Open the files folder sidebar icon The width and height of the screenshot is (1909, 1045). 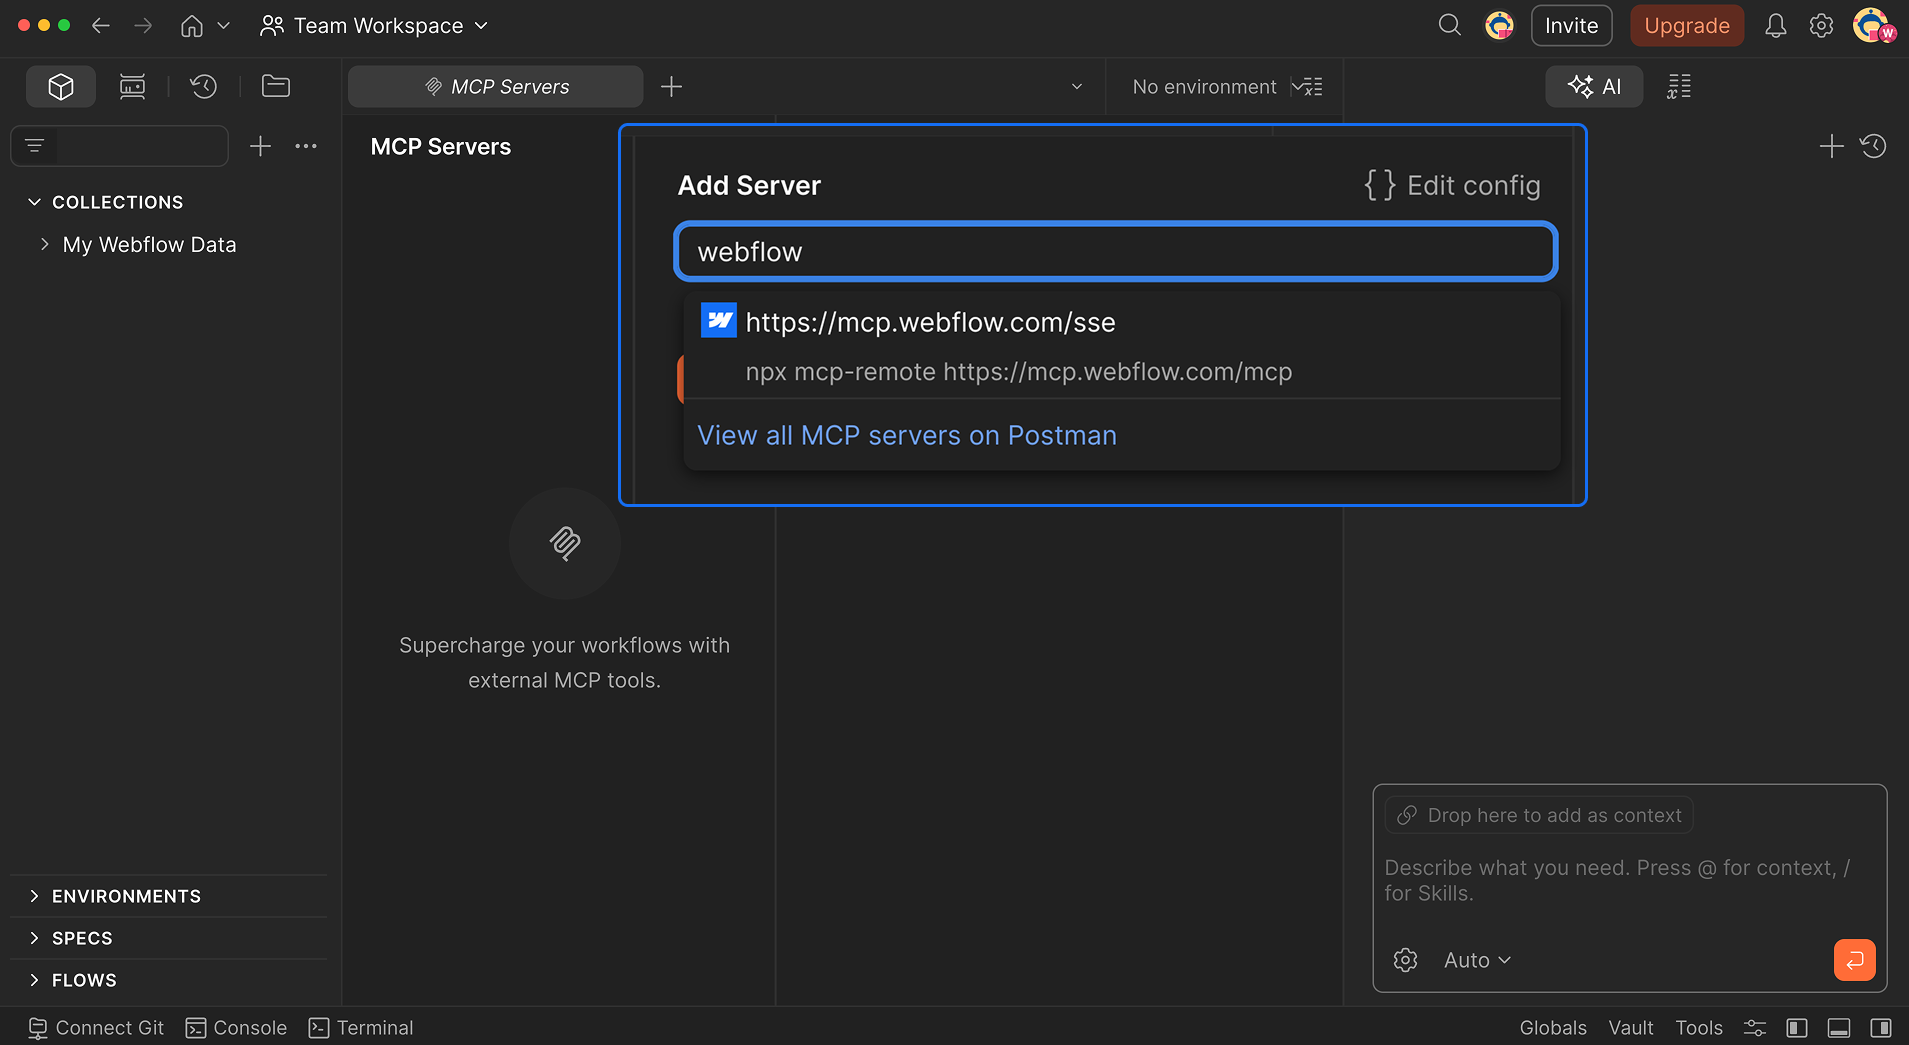[x=276, y=87]
